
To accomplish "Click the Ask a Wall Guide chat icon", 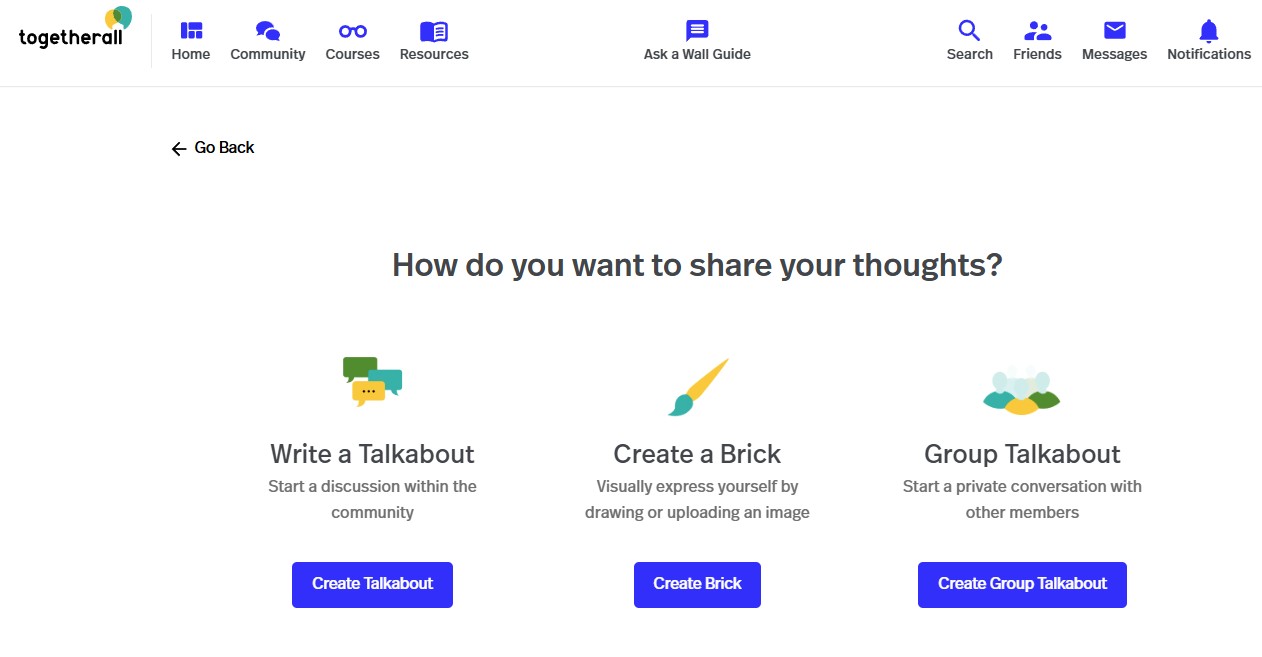I will 696,30.
